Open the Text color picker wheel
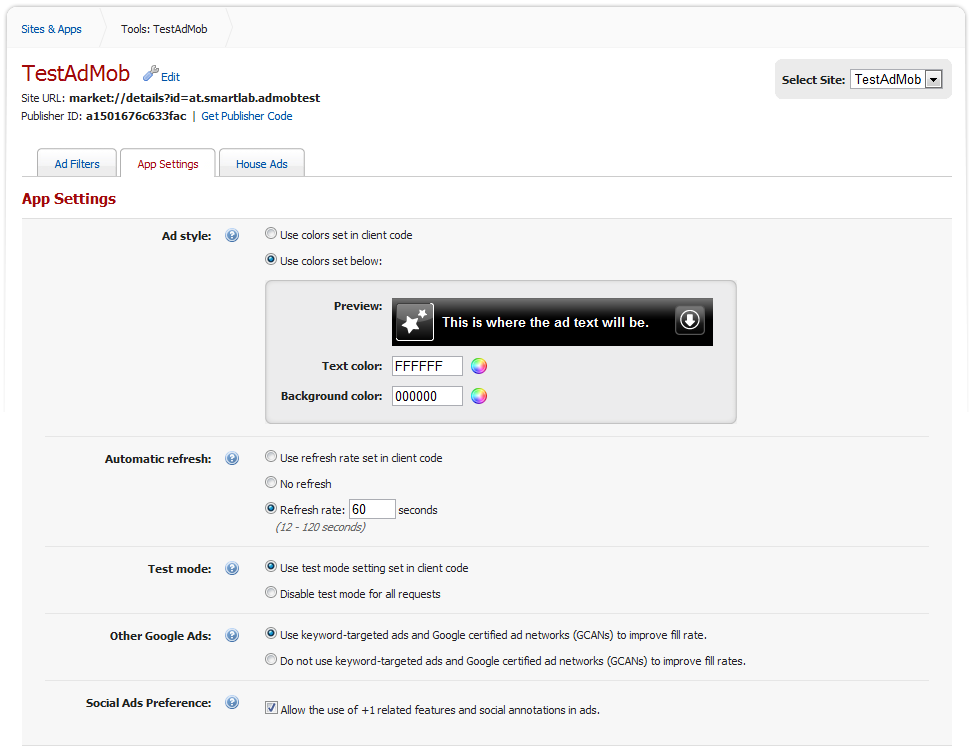 tap(479, 366)
